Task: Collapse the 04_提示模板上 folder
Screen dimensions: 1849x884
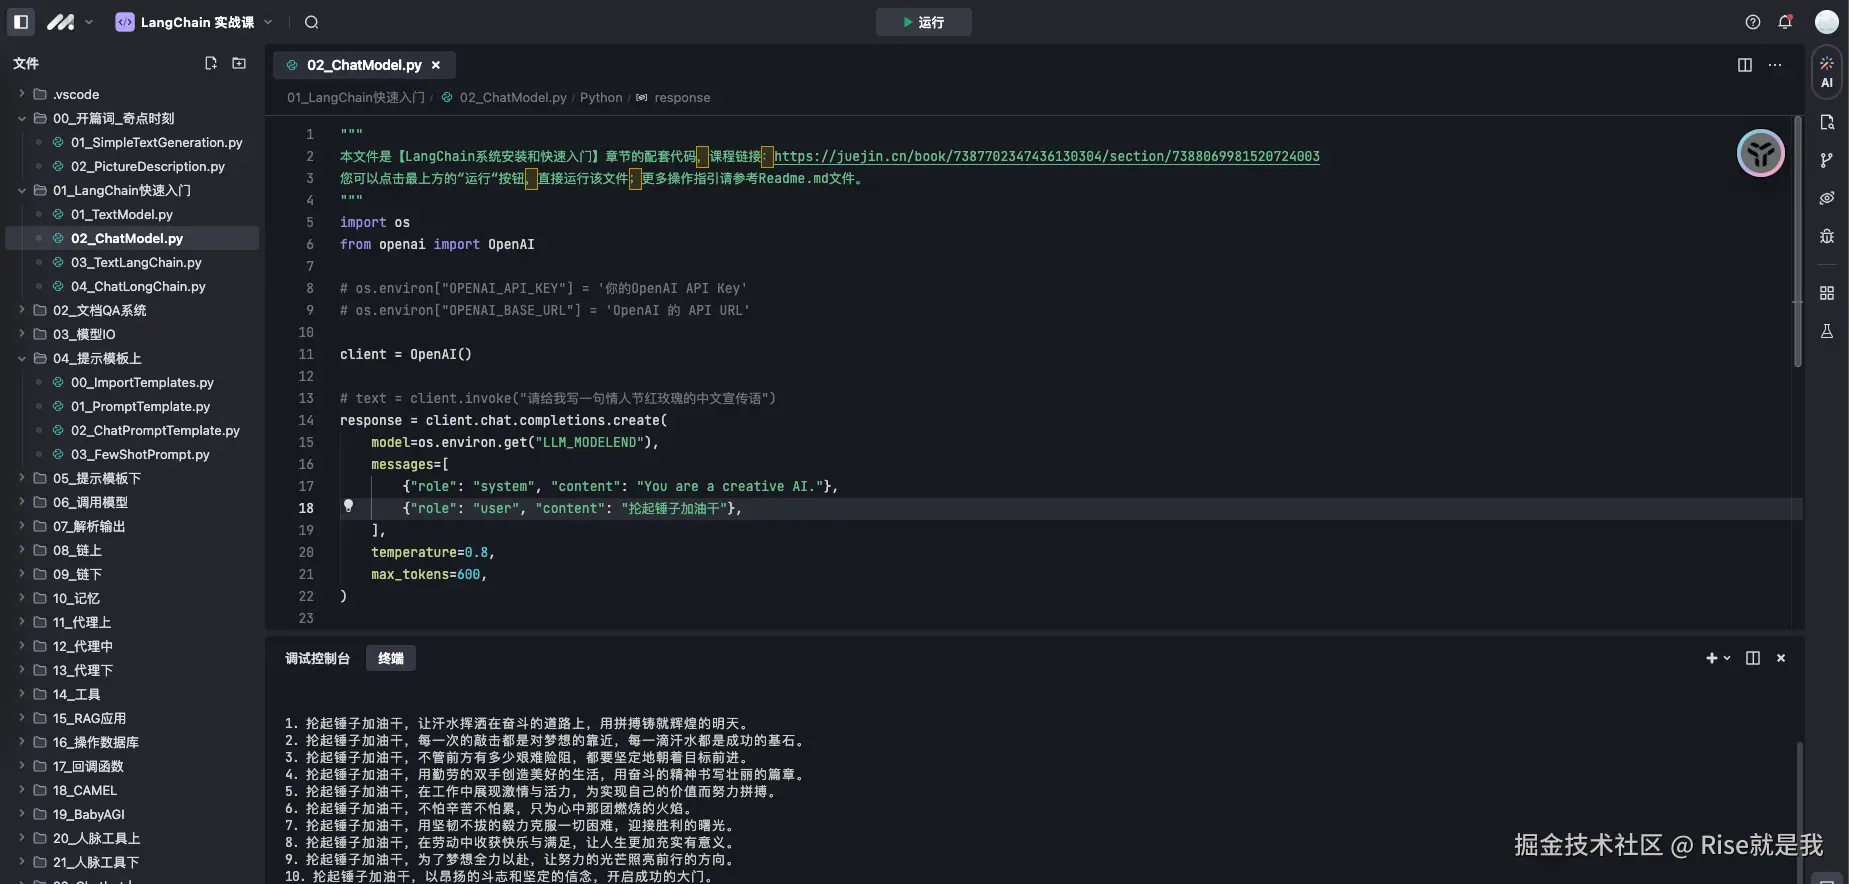Action: pos(97,358)
